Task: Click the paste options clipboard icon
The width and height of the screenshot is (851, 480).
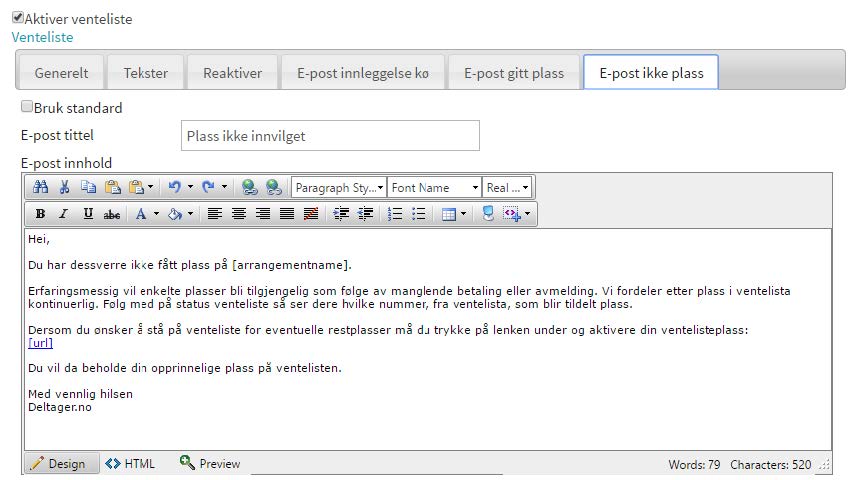Action: tap(136, 187)
